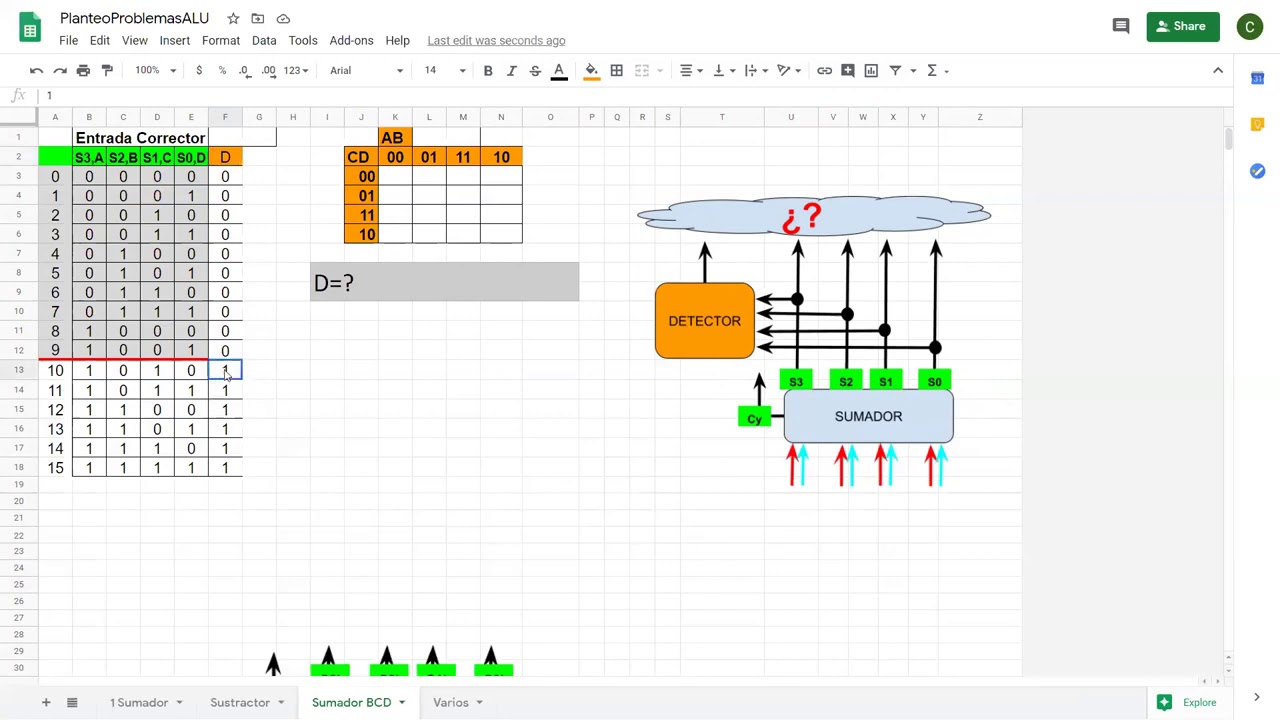Open the Insert menu

pyautogui.click(x=174, y=40)
